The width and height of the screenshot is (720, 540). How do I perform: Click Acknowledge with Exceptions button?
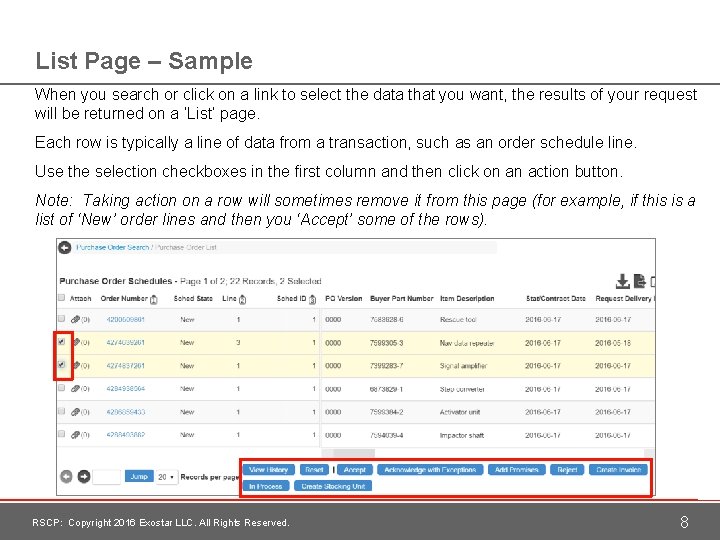point(430,470)
